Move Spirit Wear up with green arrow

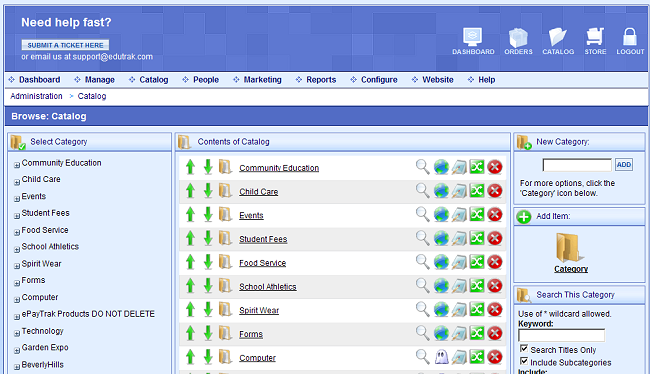[x=190, y=309]
